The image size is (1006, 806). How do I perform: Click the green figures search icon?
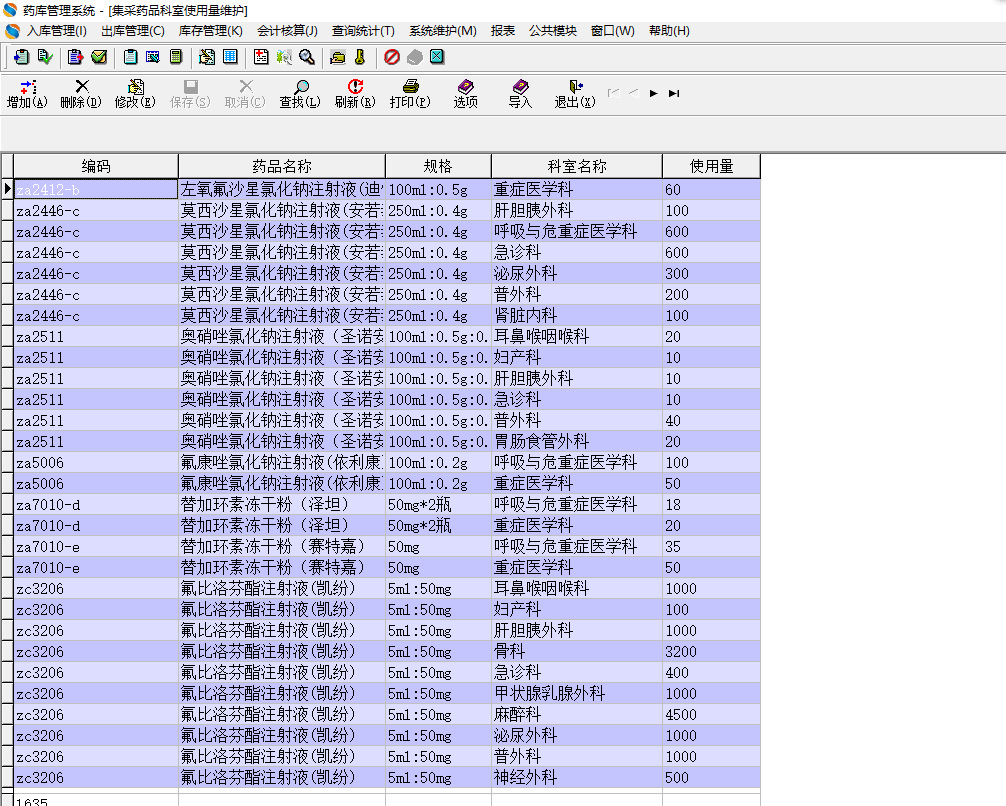pos(284,57)
